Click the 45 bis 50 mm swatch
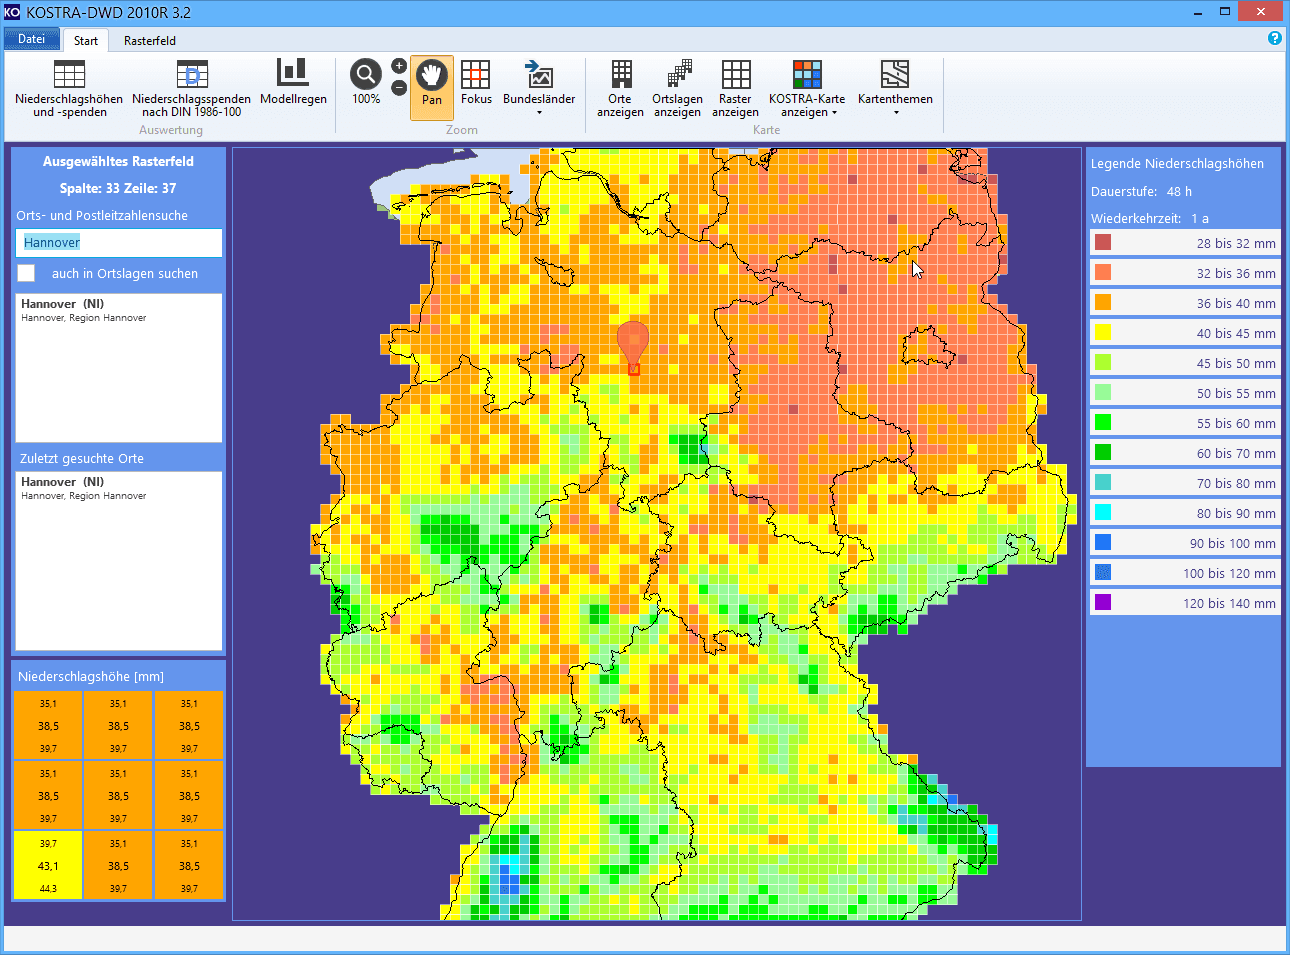The height and width of the screenshot is (955, 1290). (1103, 362)
